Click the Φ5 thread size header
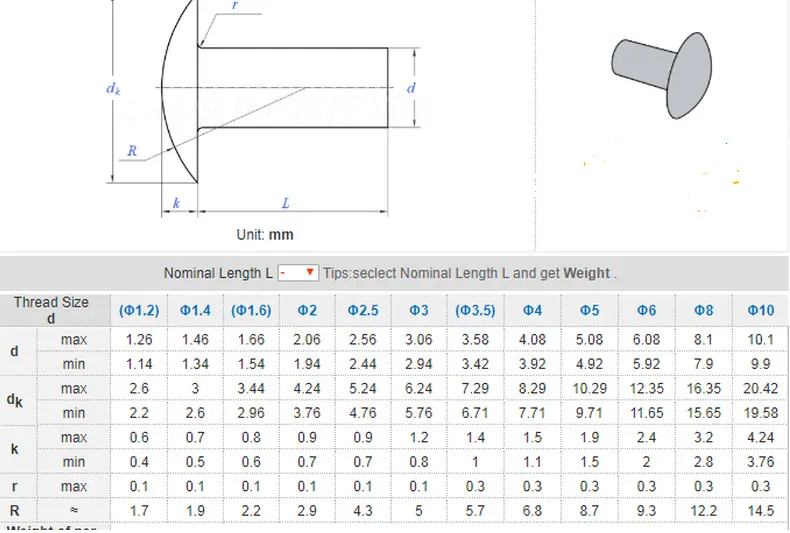Image resolution: width=790 pixels, height=533 pixels. (x=589, y=310)
